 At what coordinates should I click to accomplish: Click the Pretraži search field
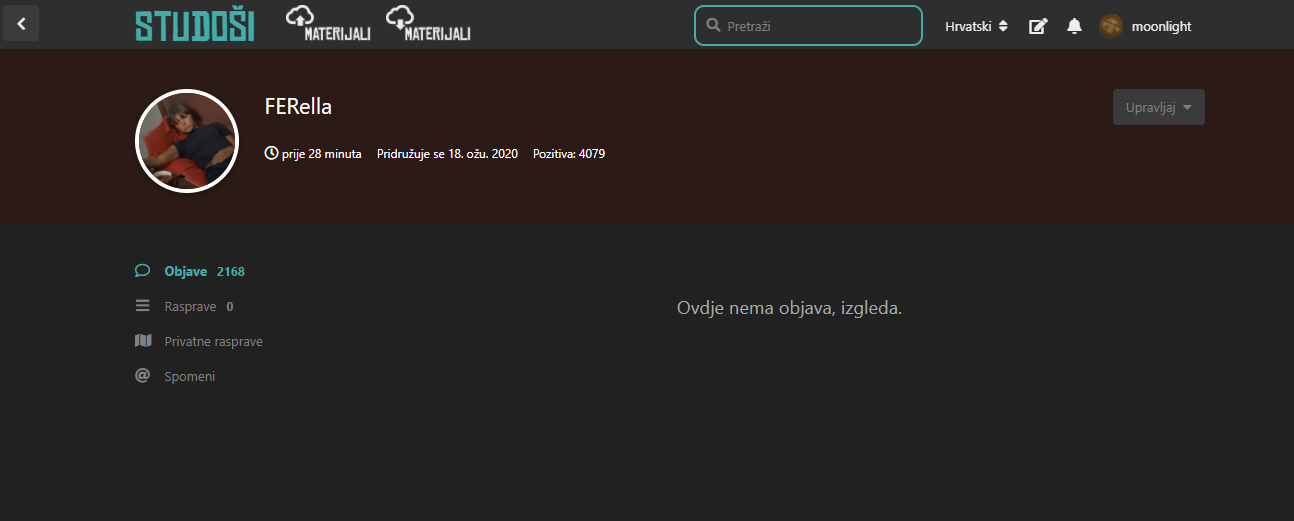pyautogui.click(x=808, y=26)
